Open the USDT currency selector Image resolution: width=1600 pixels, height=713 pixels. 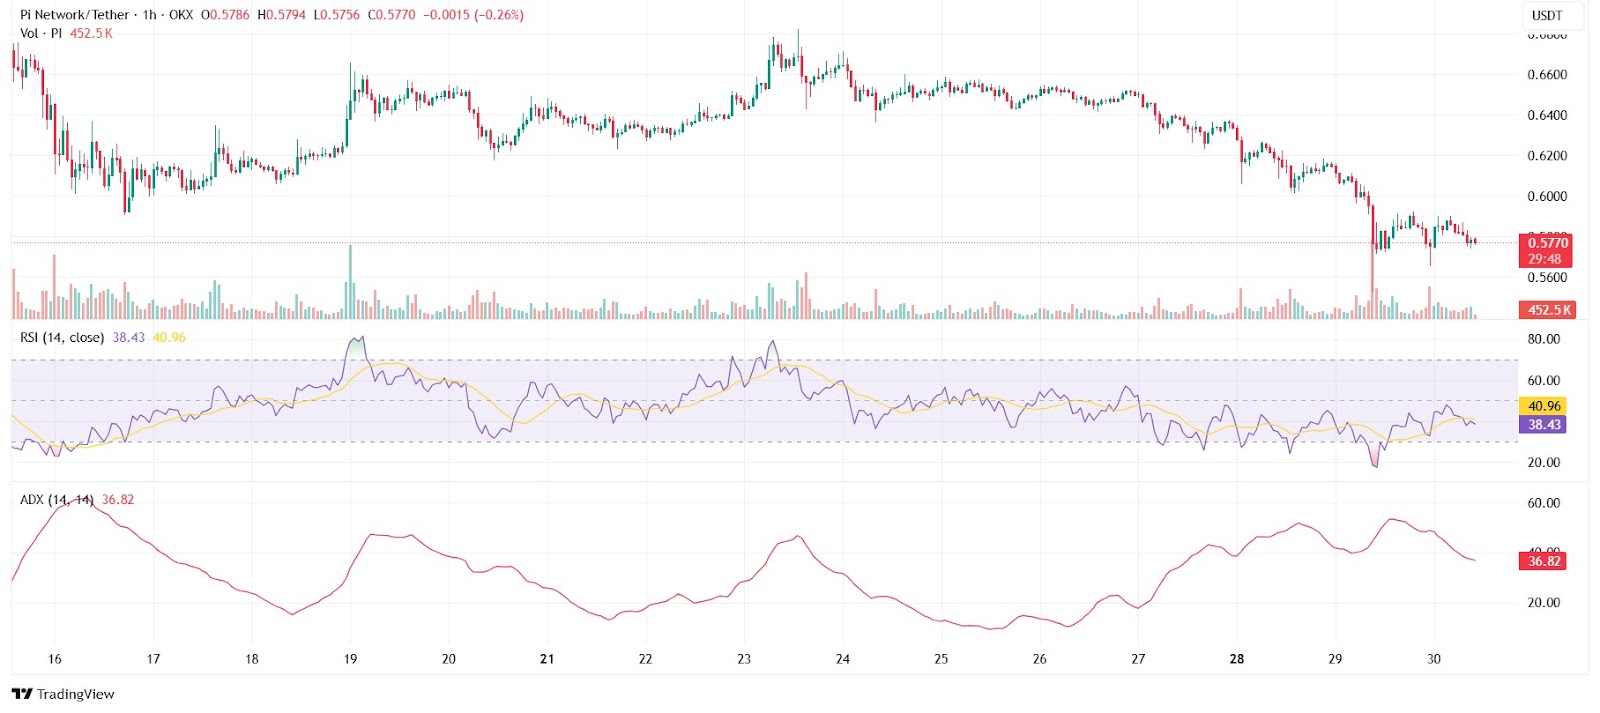tap(1547, 15)
